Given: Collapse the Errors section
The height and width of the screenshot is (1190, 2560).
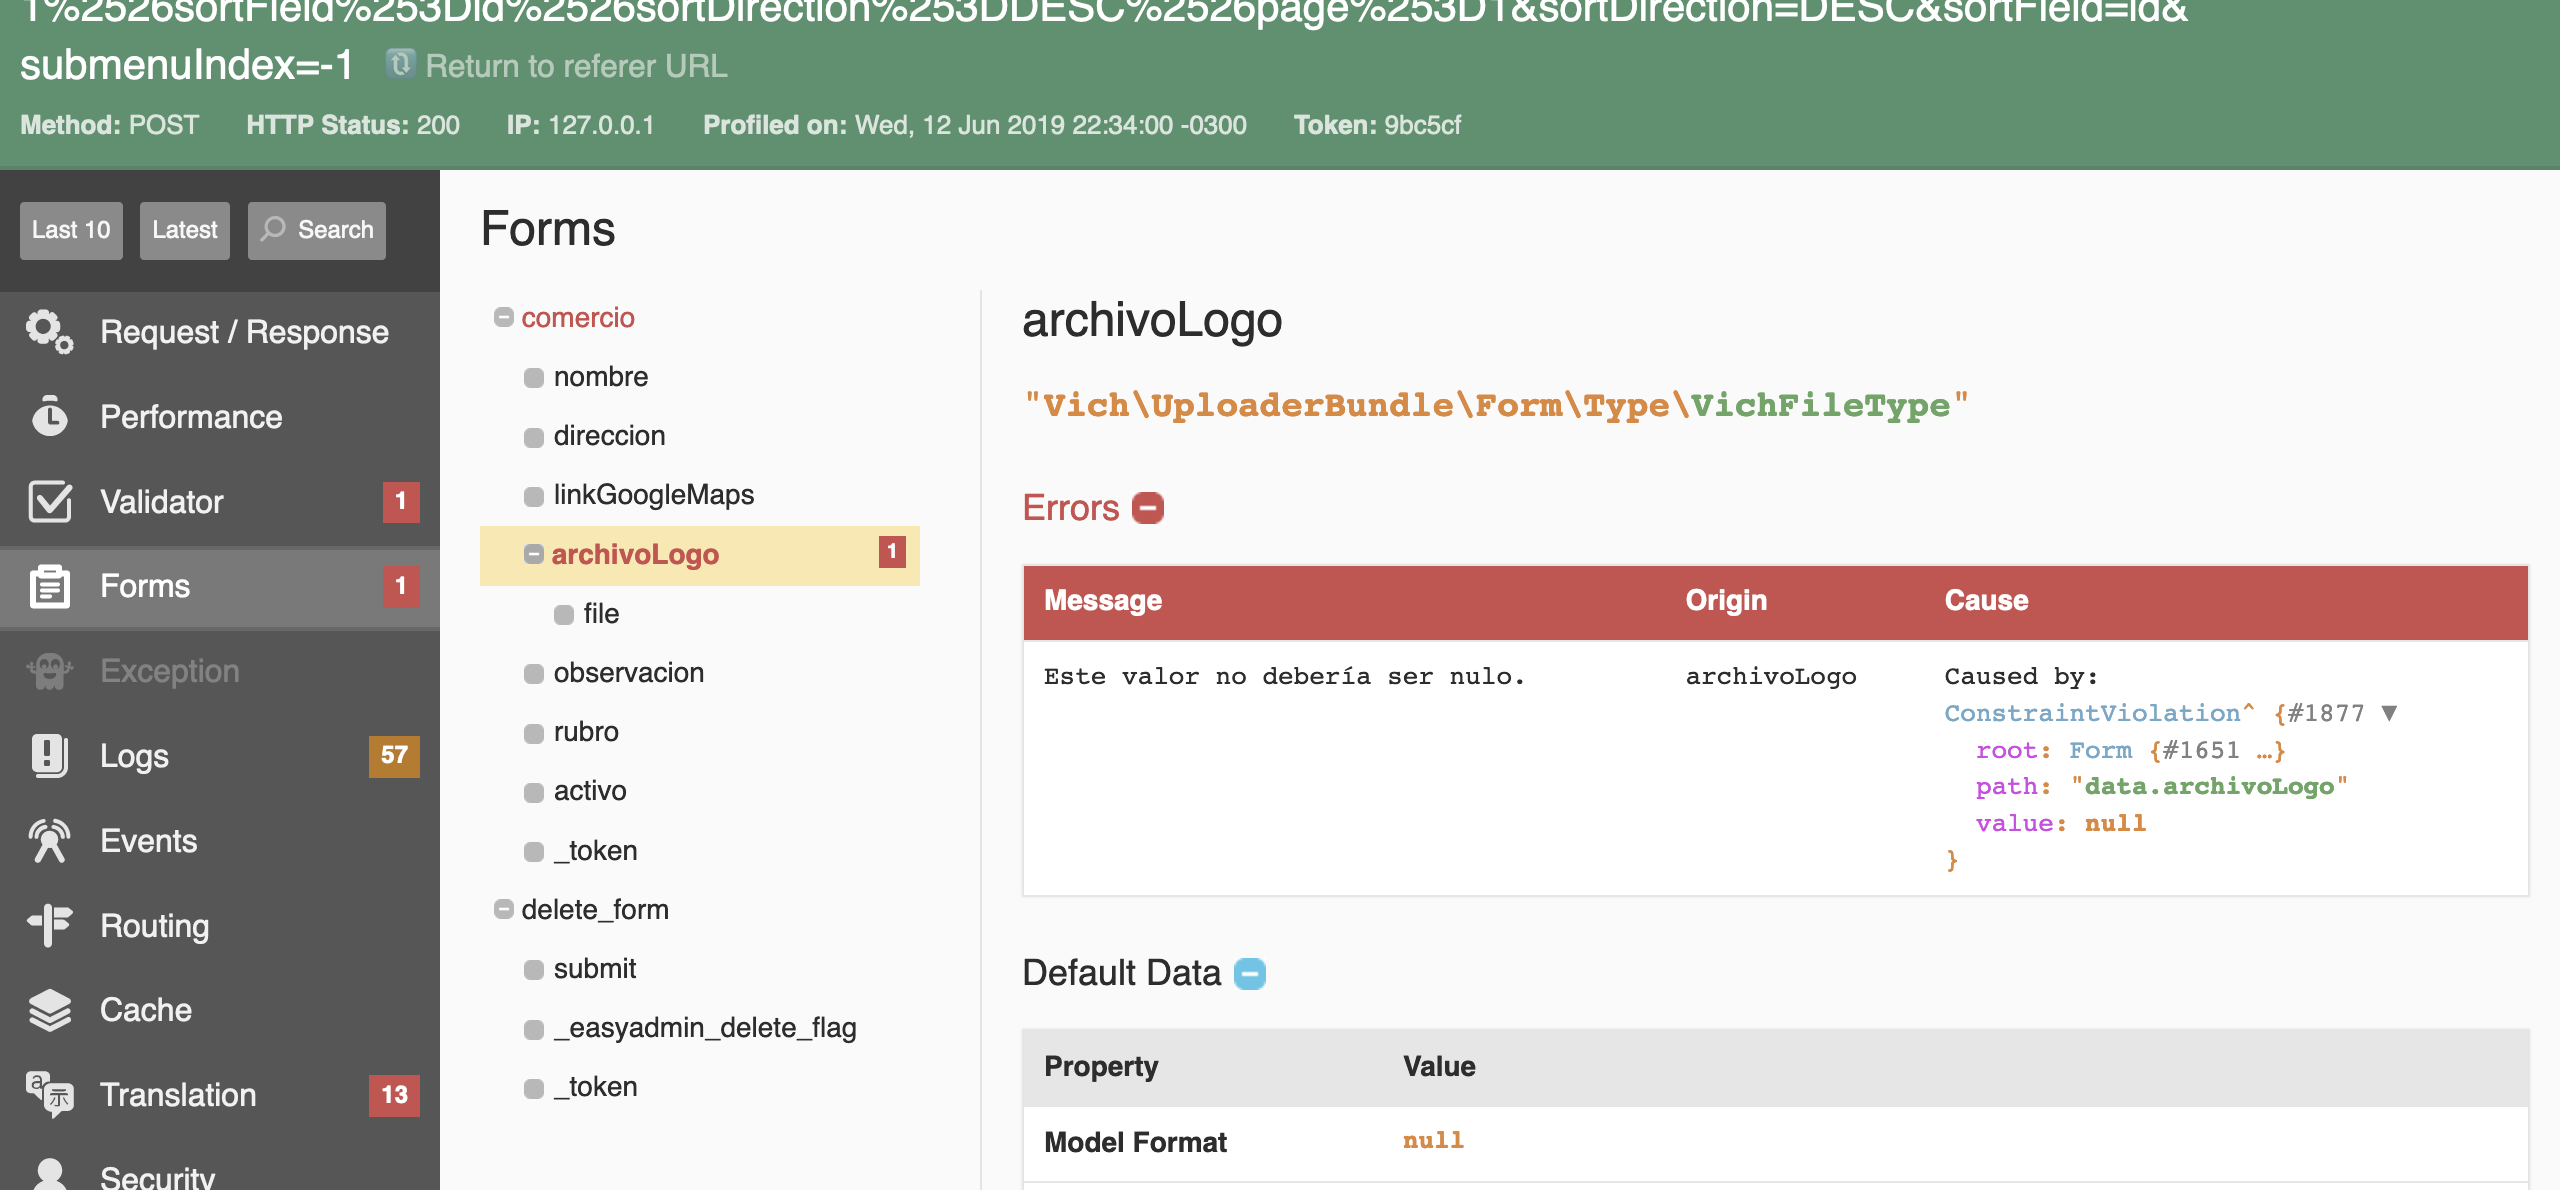Looking at the screenshot, I should tap(1148, 508).
